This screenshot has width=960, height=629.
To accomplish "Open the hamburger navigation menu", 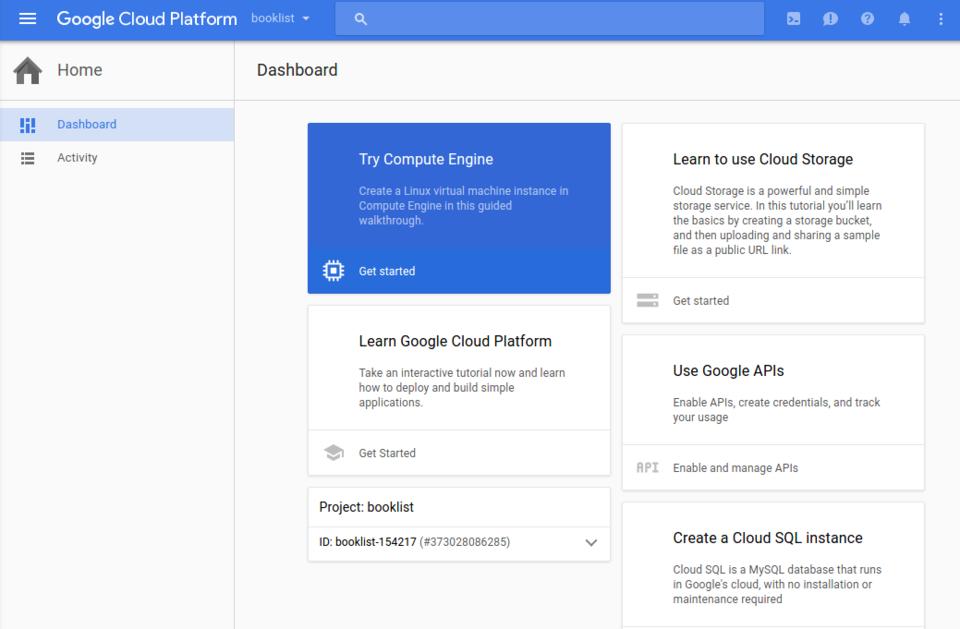I will pos(28,19).
